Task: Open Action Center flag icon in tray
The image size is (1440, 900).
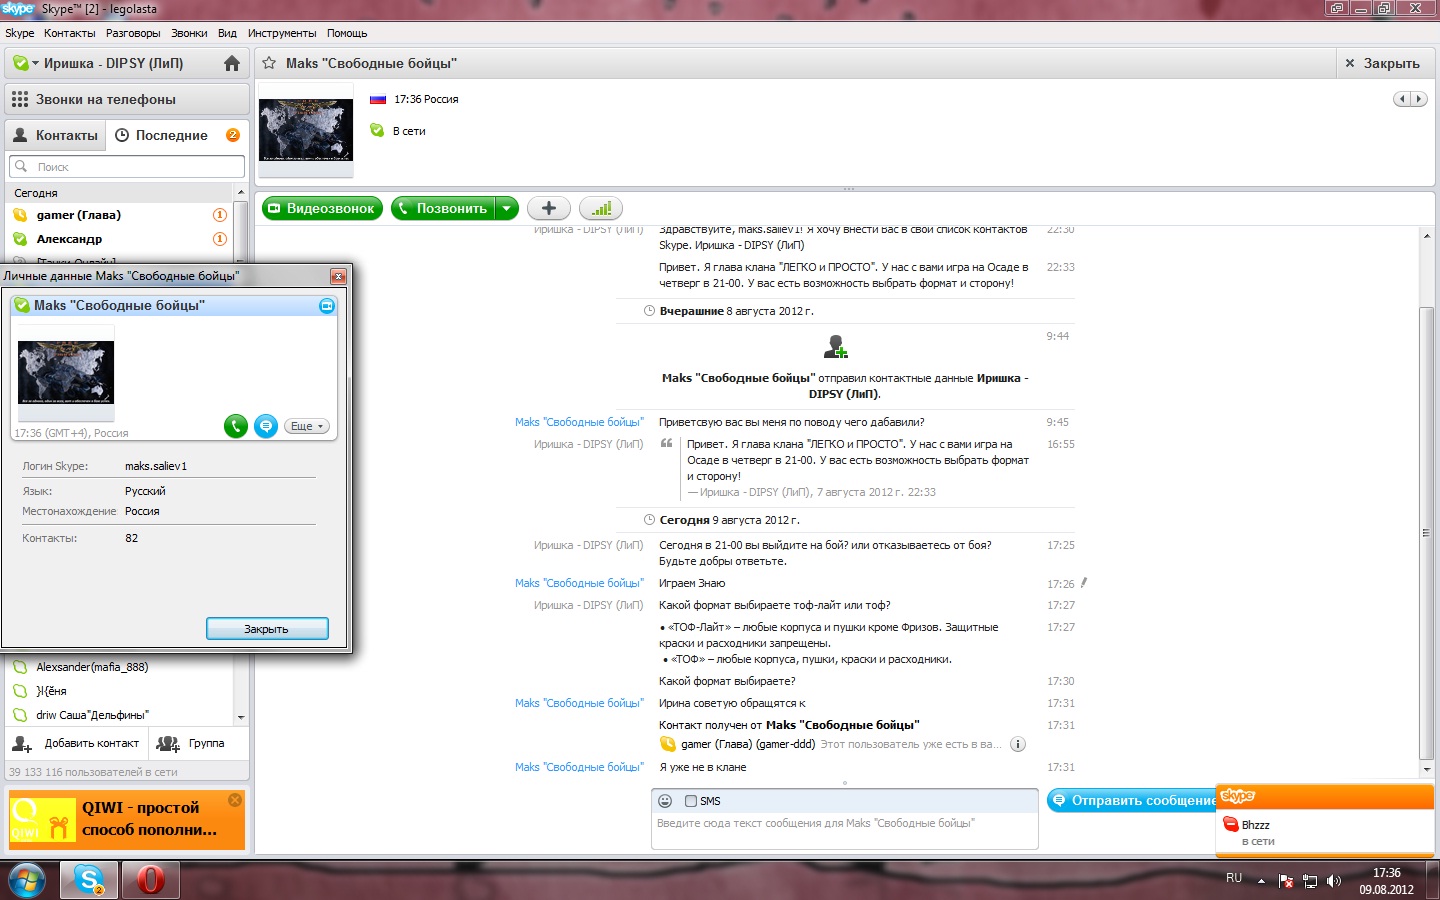Action: [1286, 881]
